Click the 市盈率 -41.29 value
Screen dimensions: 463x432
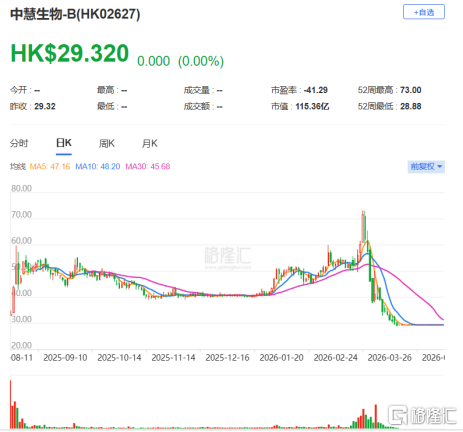click(316, 90)
